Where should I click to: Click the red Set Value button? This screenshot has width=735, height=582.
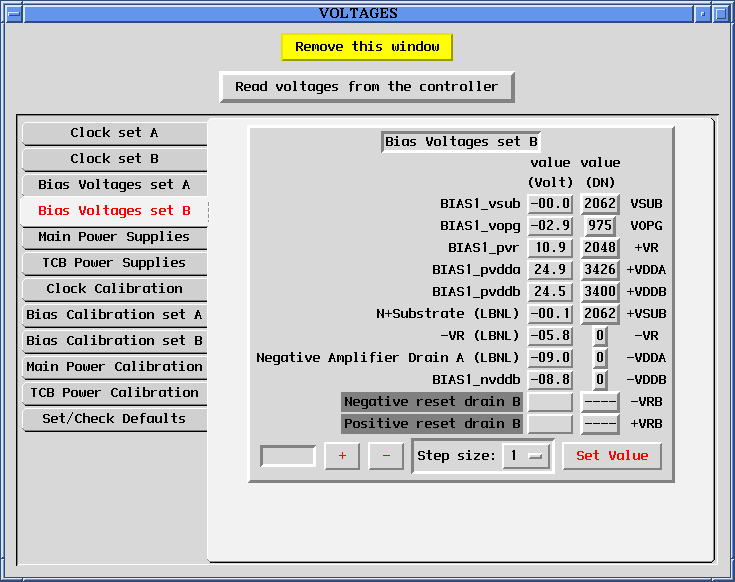612,456
